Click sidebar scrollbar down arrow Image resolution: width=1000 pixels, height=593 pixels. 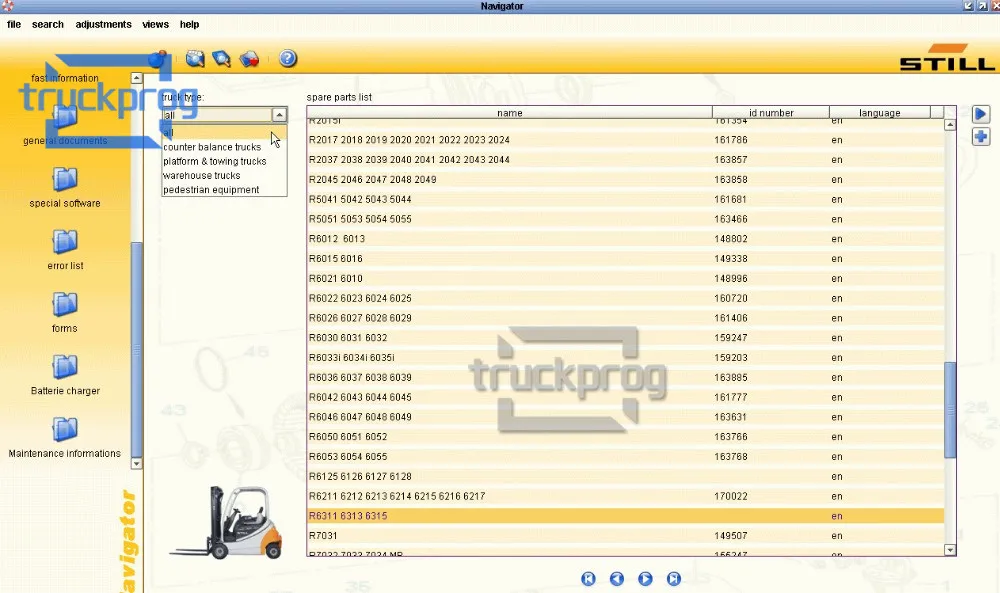136,464
